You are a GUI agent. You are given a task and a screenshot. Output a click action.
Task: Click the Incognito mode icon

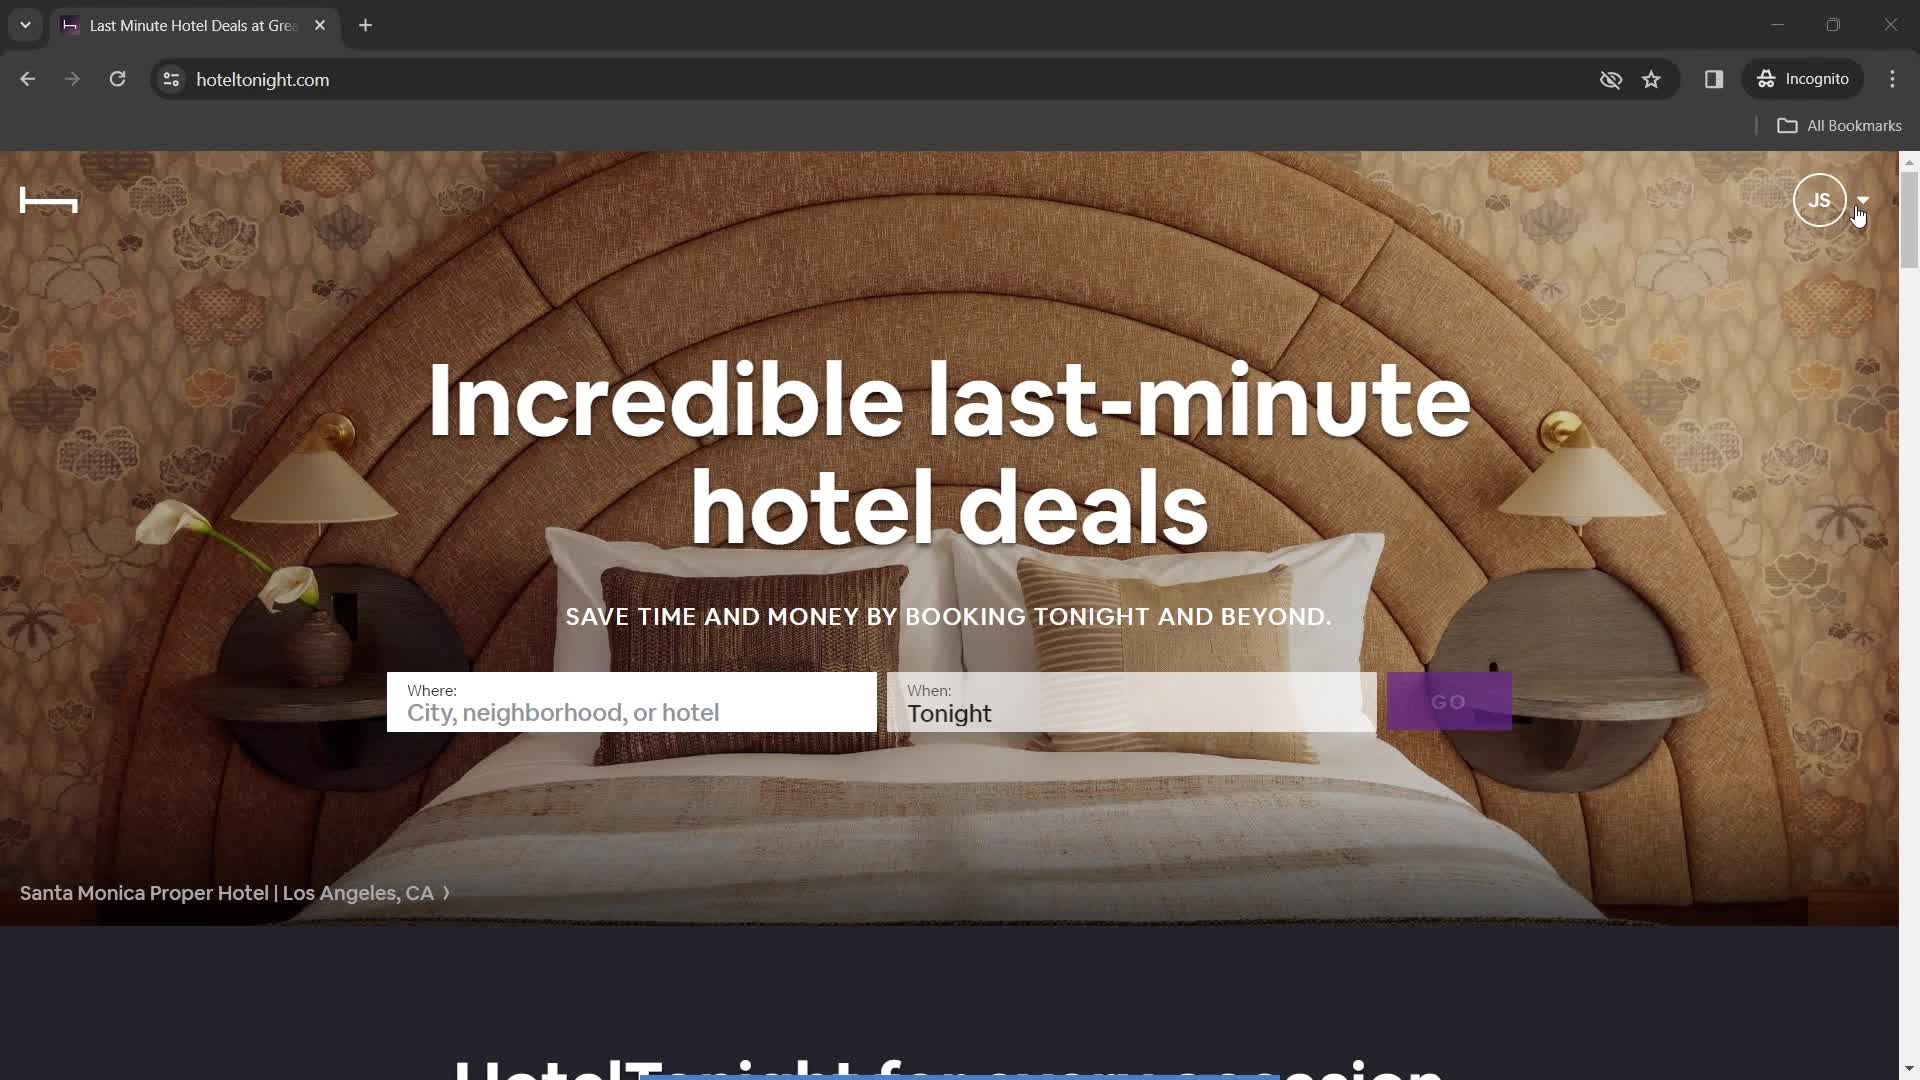(x=1767, y=79)
